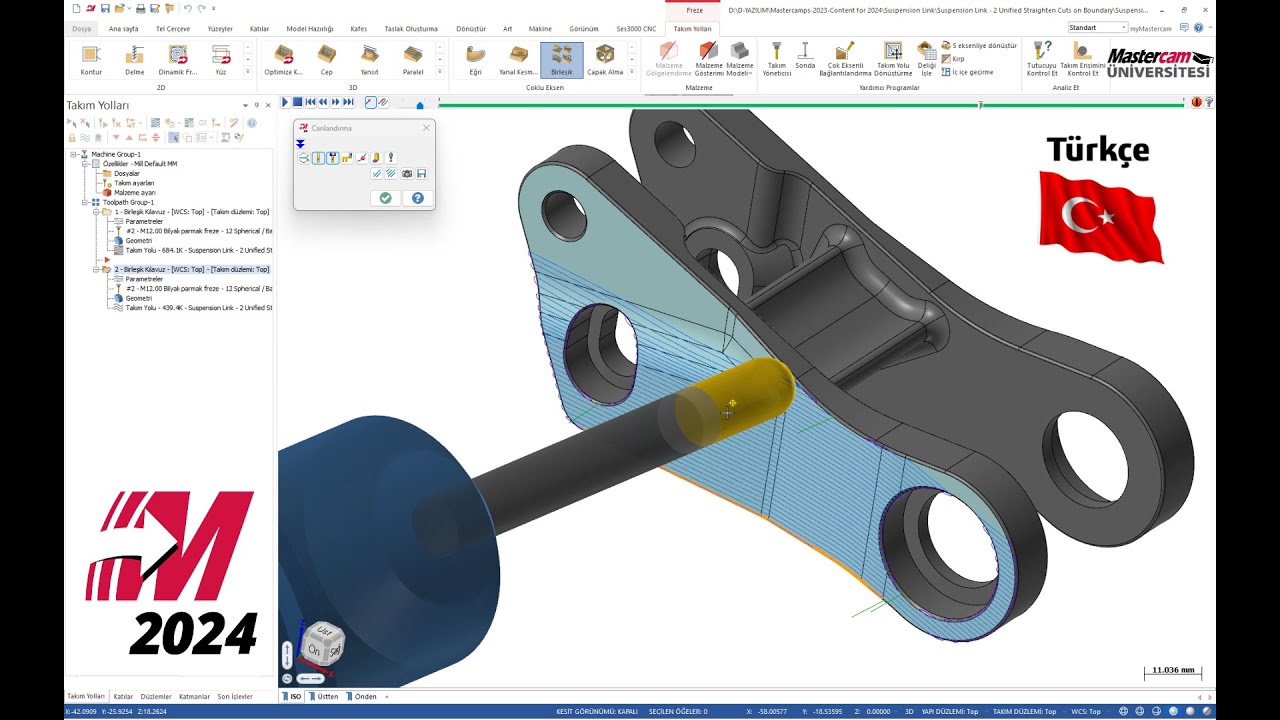Select the Yanal Kesme multiaxis toolpath
Screen dimensions: 1280x720
pyautogui.click(x=518, y=60)
